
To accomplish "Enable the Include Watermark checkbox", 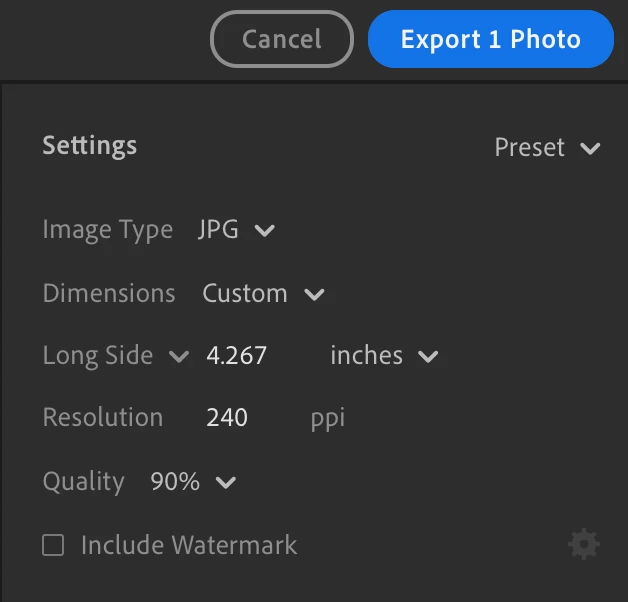I will (x=53, y=545).
